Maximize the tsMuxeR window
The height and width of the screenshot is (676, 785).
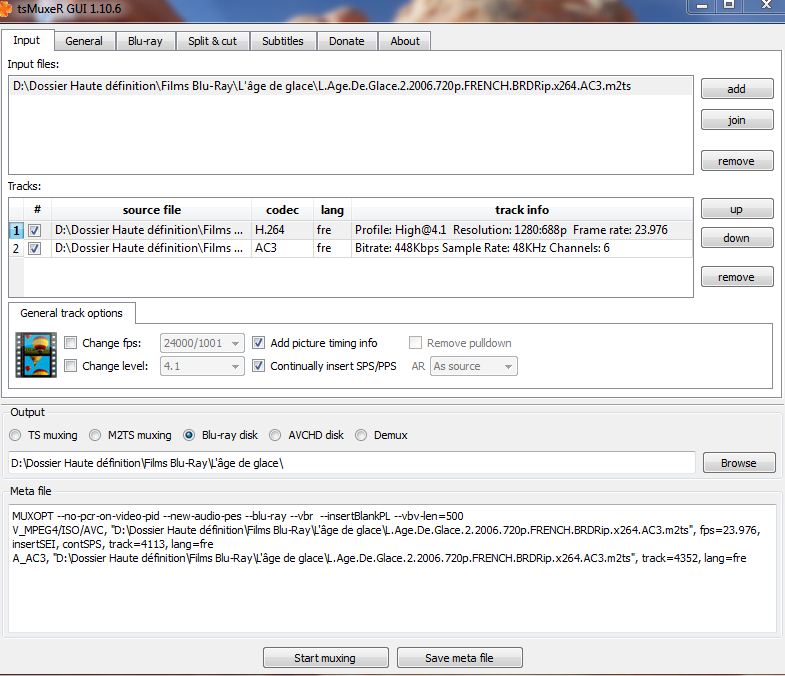tap(729, 6)
